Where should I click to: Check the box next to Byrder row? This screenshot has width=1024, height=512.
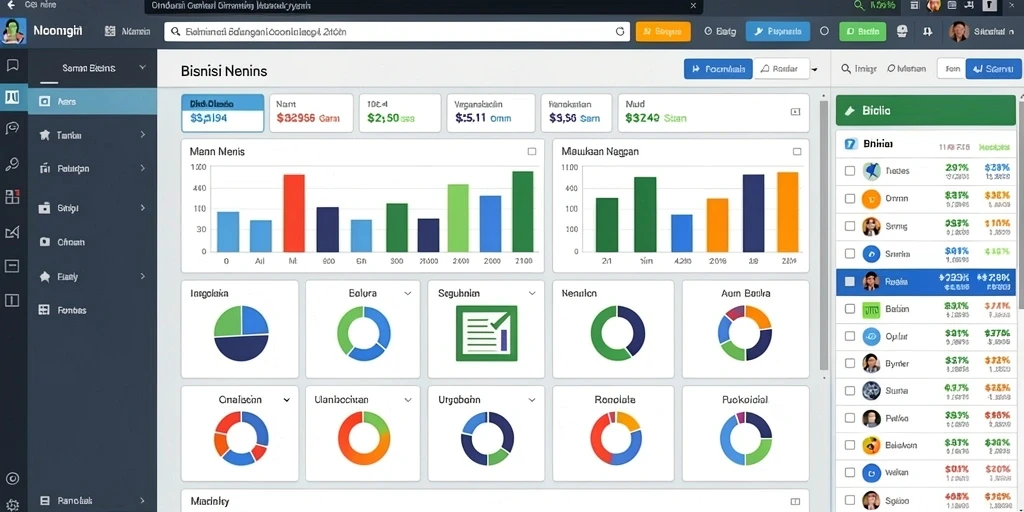850,363
